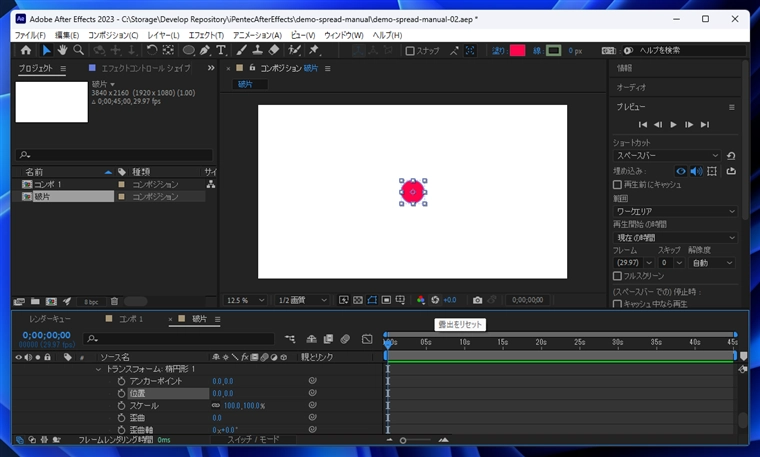Expand the 情報 panel header
This screenshot has height=457, width=760.
coord(624,68)
